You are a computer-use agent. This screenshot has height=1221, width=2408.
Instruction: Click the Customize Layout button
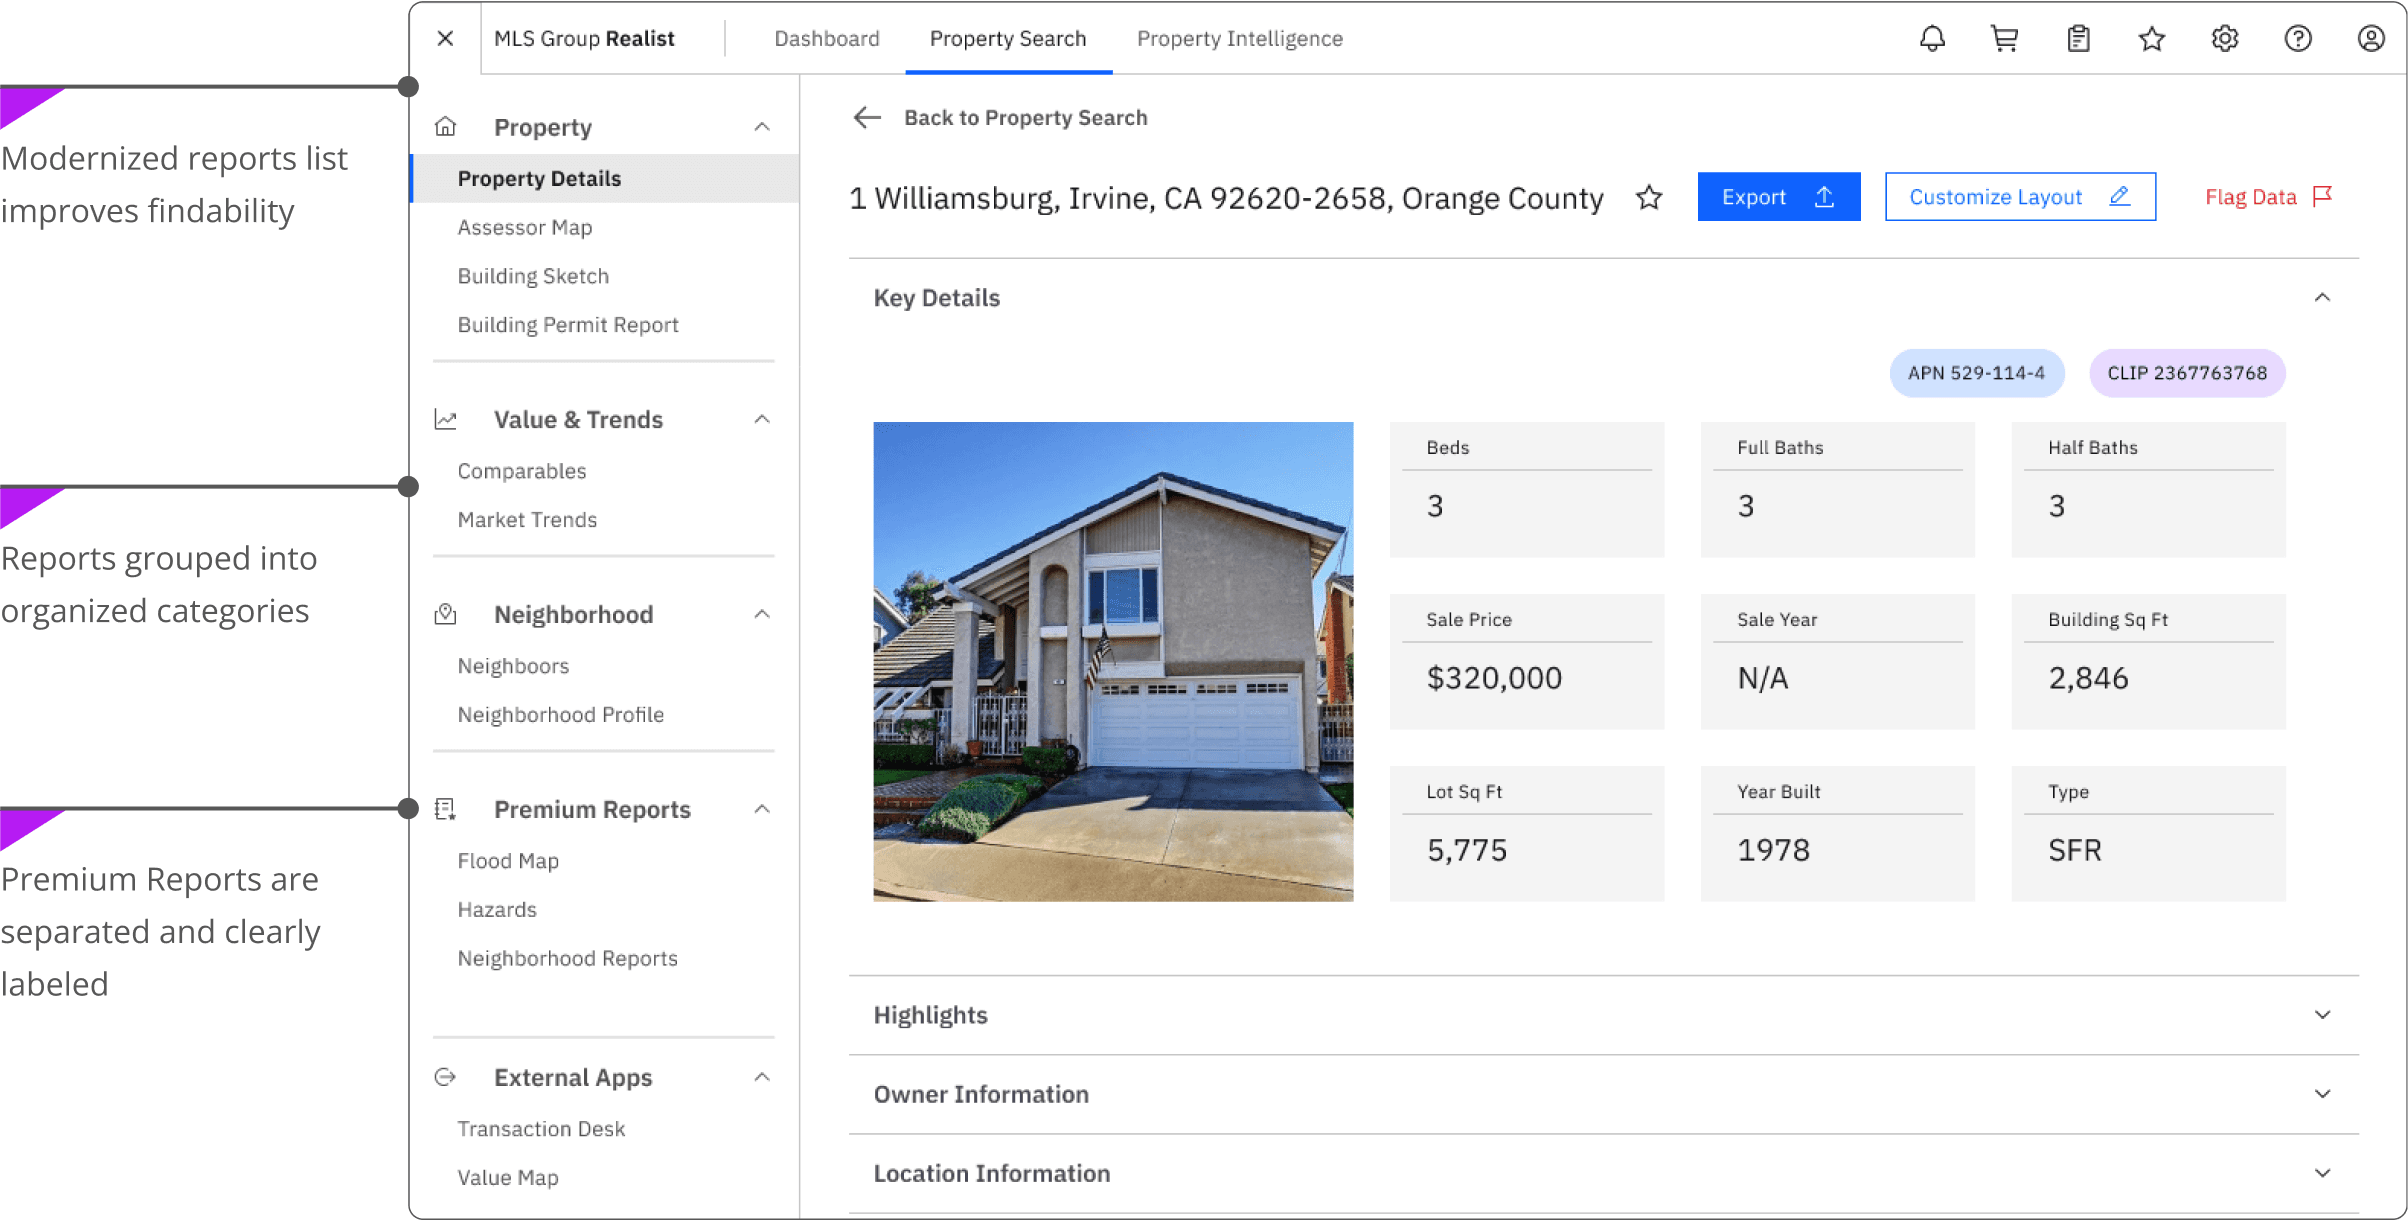[x=2019, y=197]
